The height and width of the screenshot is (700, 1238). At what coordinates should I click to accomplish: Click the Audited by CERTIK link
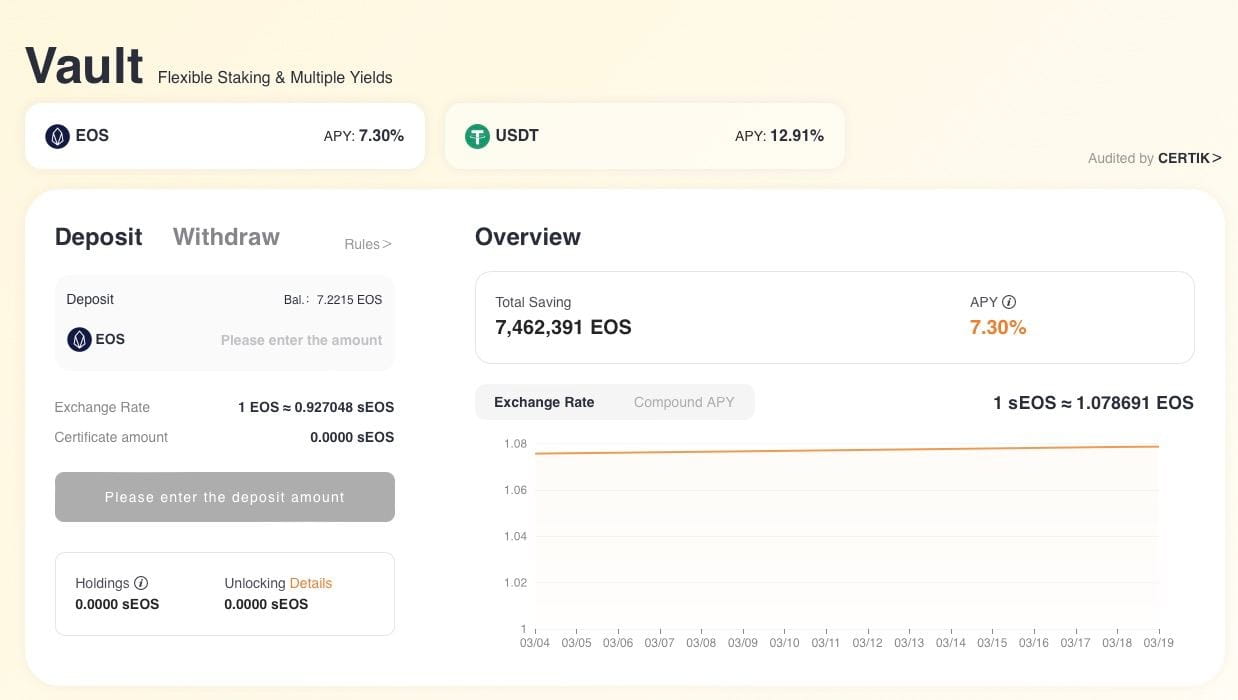tap(1155, 158)
